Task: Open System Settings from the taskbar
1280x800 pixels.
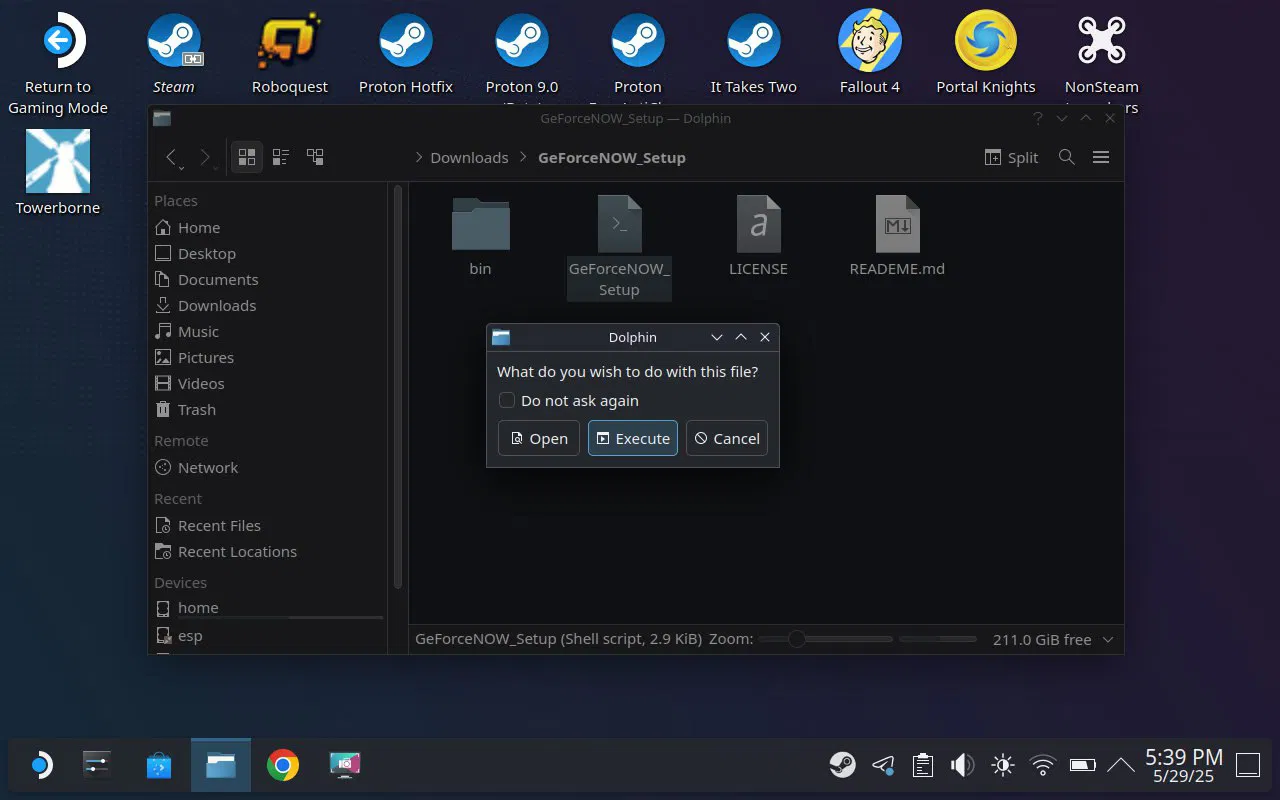Action: point(97,766)
